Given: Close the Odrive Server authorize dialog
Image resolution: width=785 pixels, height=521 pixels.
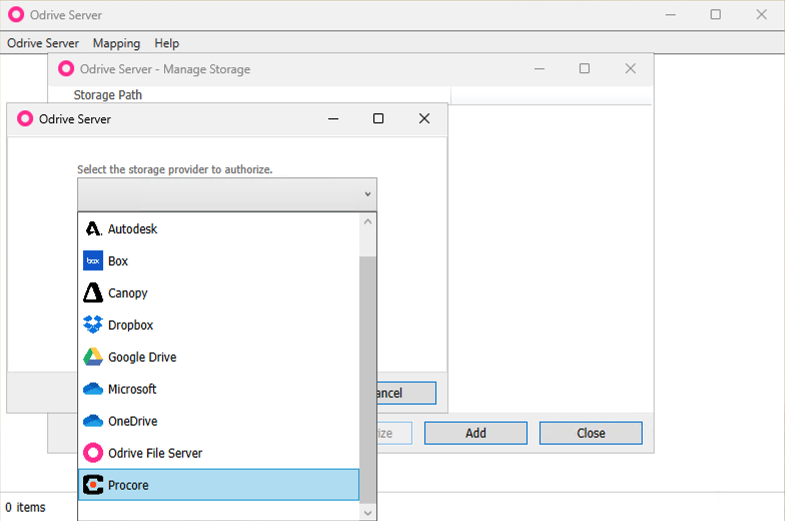Looking at the screenshot, I should (424, 119).
